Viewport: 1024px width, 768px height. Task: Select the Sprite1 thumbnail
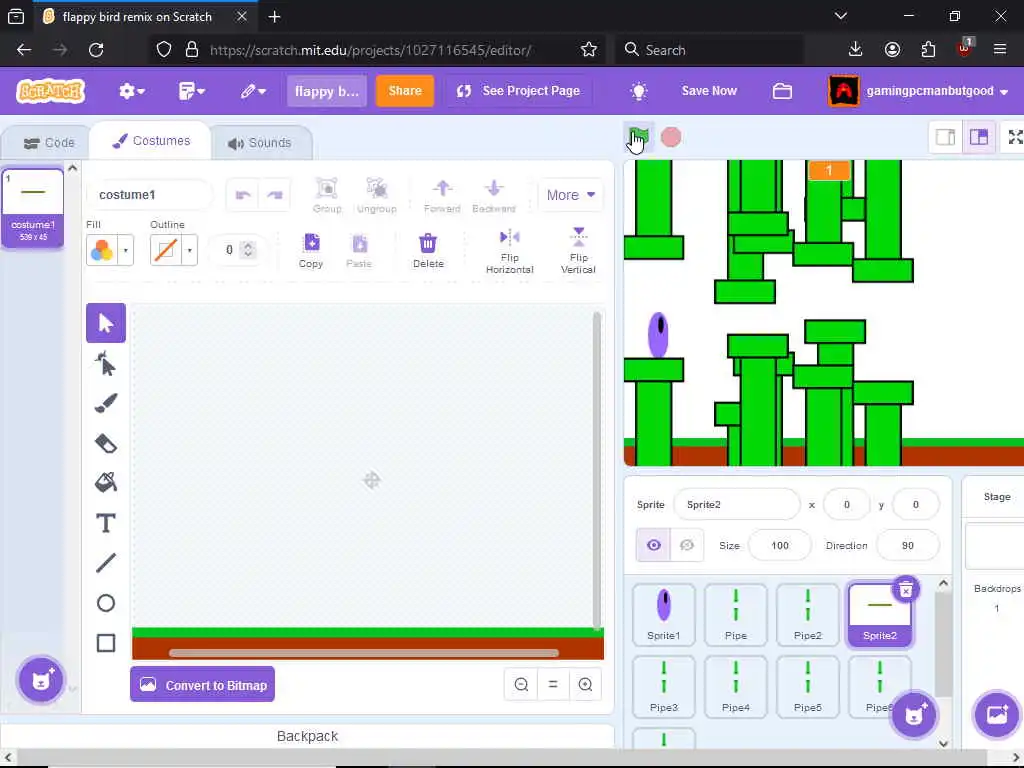click(664, 615)
